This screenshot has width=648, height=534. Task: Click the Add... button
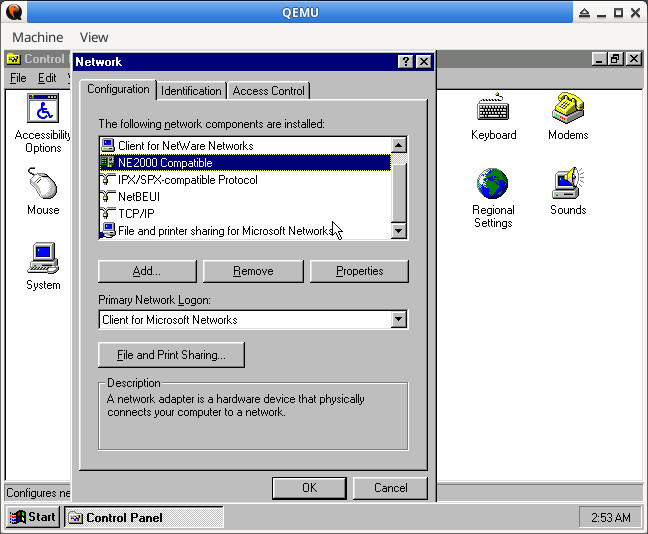(x=147, y=271)
